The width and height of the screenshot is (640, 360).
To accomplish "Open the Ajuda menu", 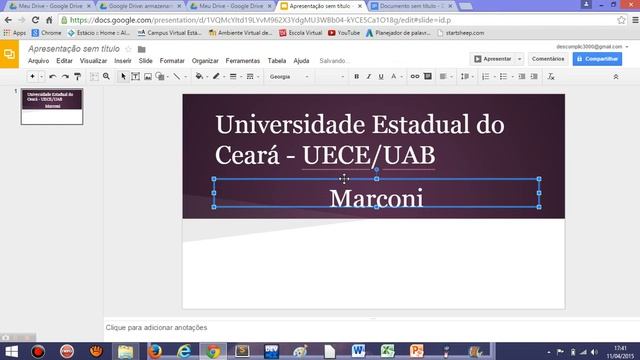I will (x=301, y=61).
